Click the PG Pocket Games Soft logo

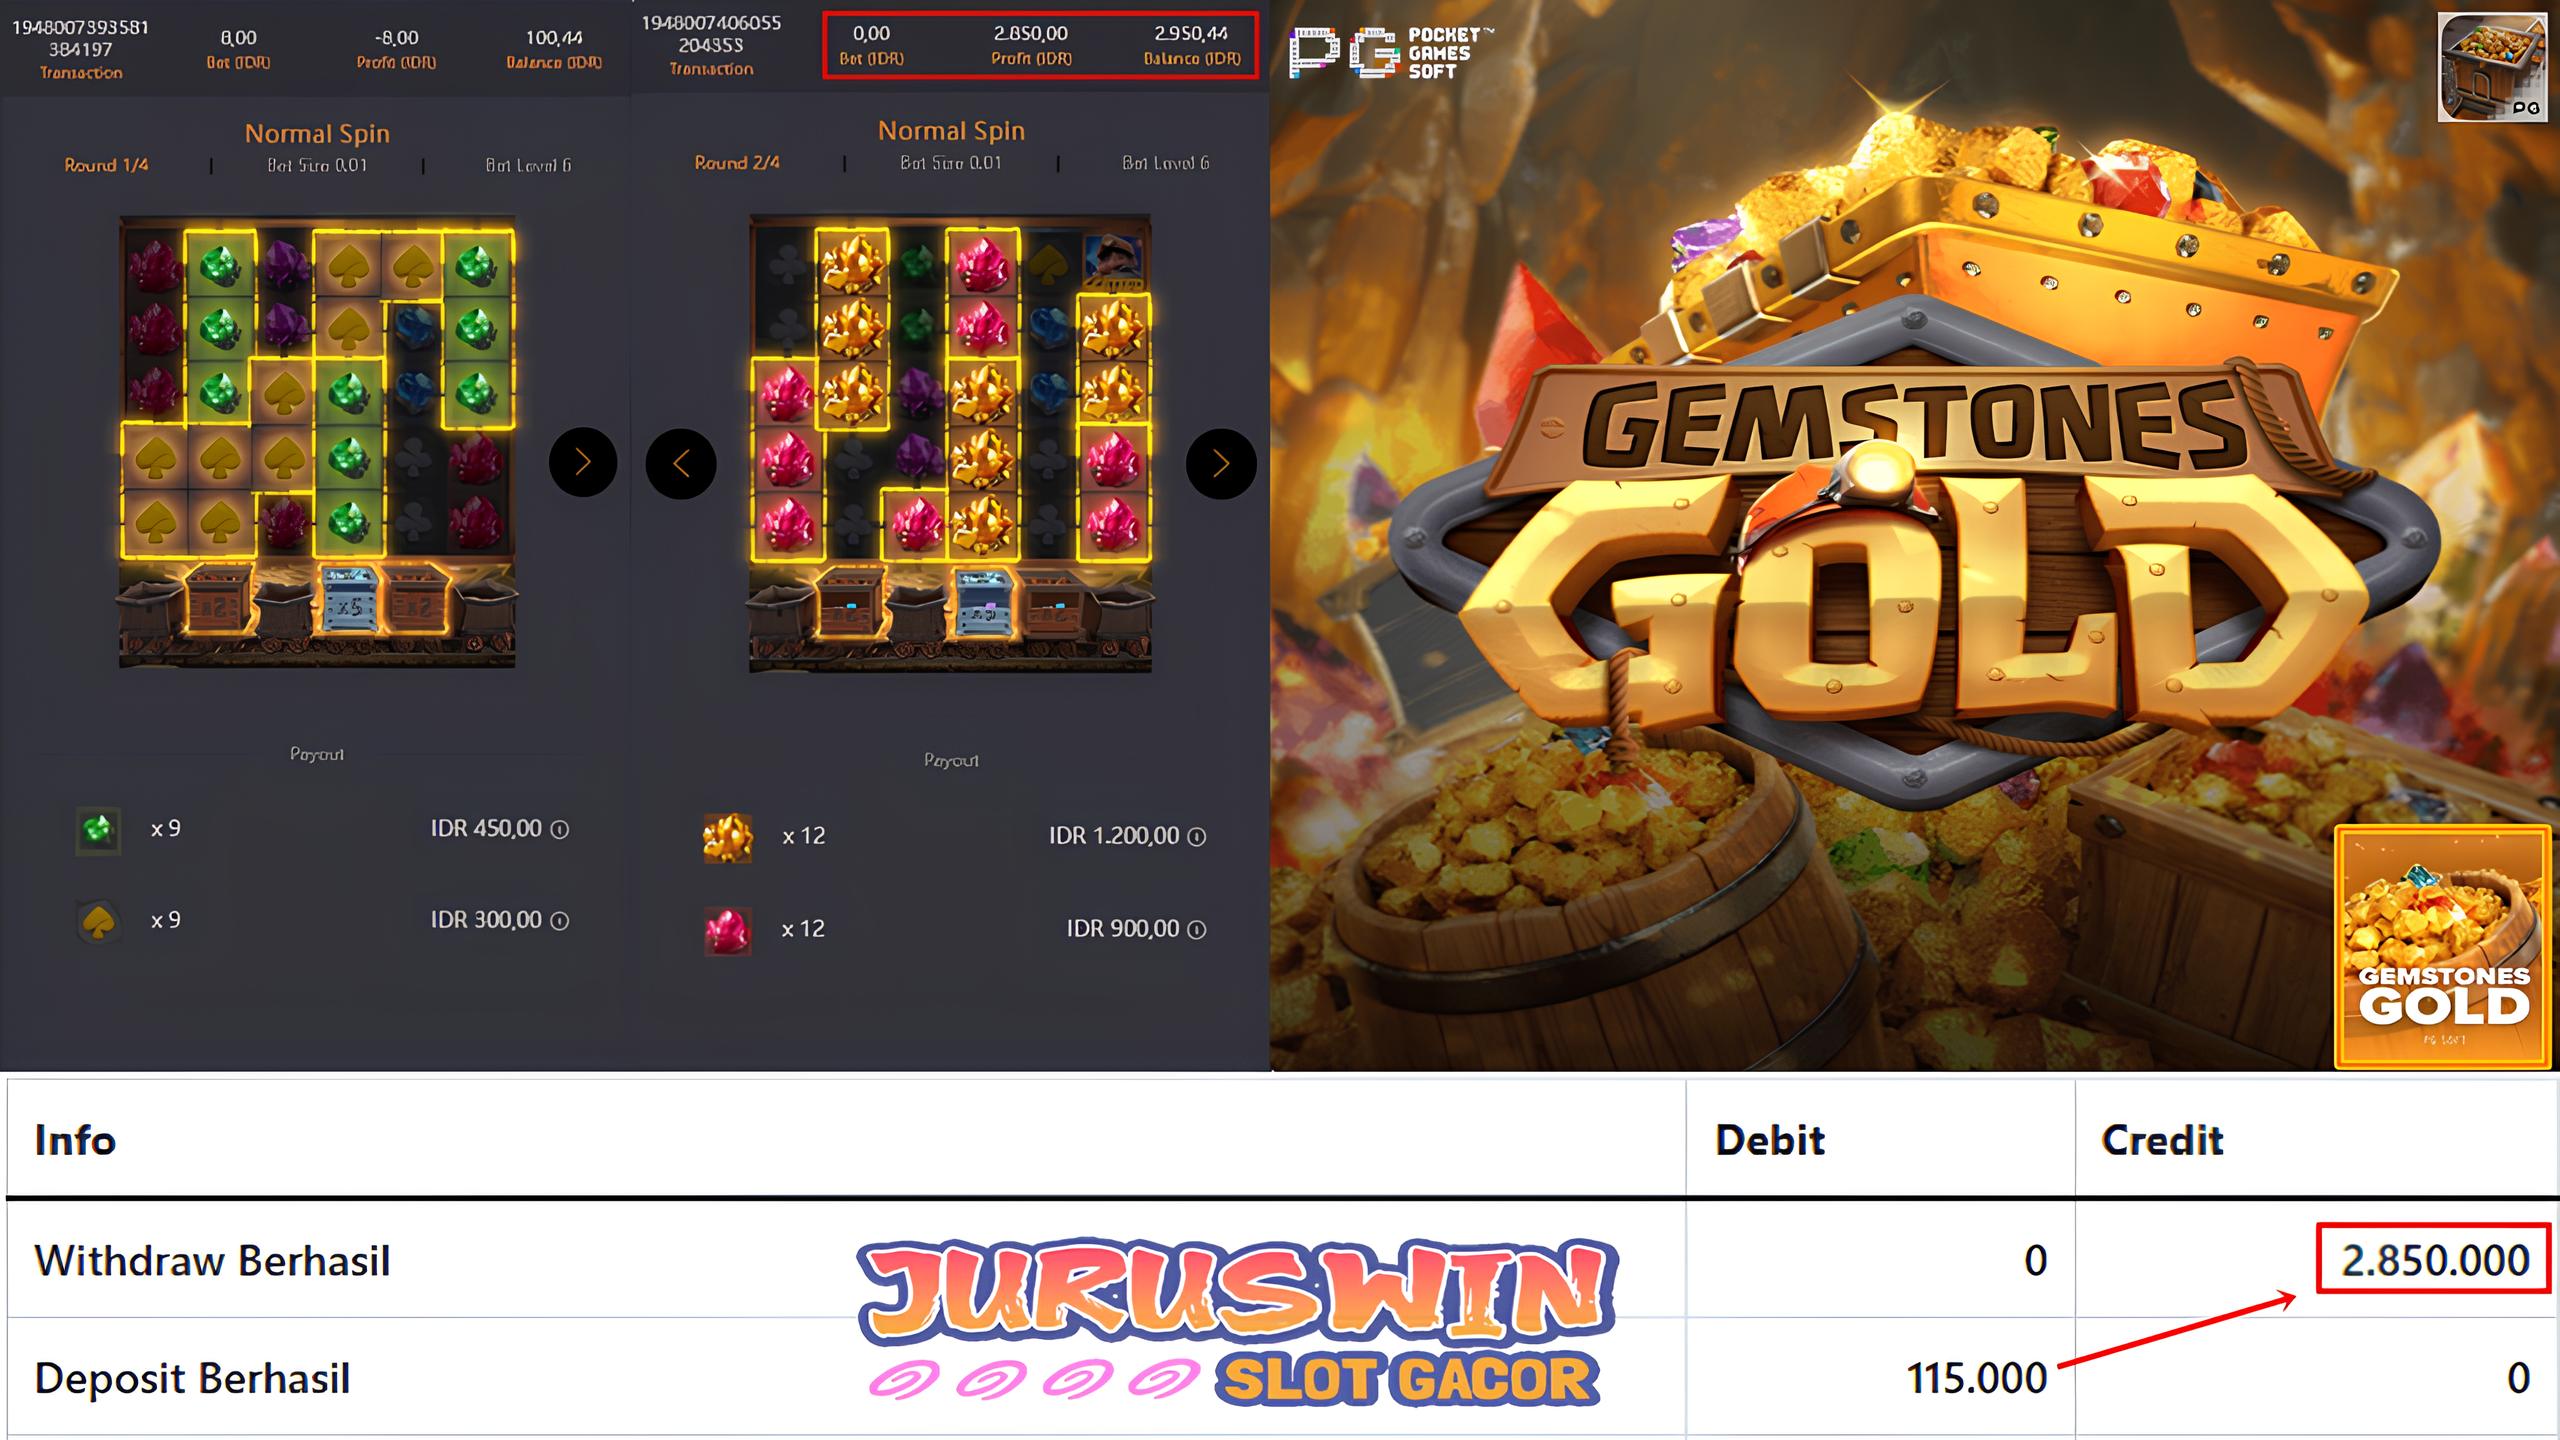[1390, 52]
